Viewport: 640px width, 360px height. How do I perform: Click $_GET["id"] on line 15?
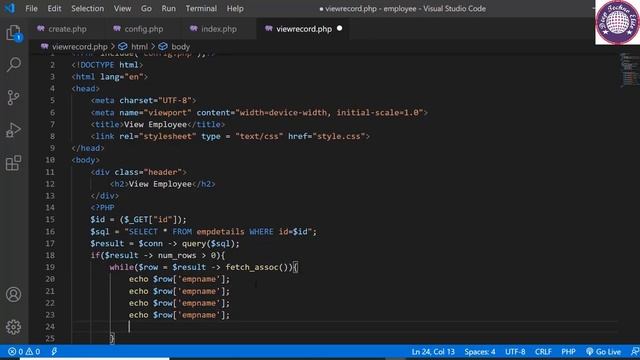click(150, 220)
